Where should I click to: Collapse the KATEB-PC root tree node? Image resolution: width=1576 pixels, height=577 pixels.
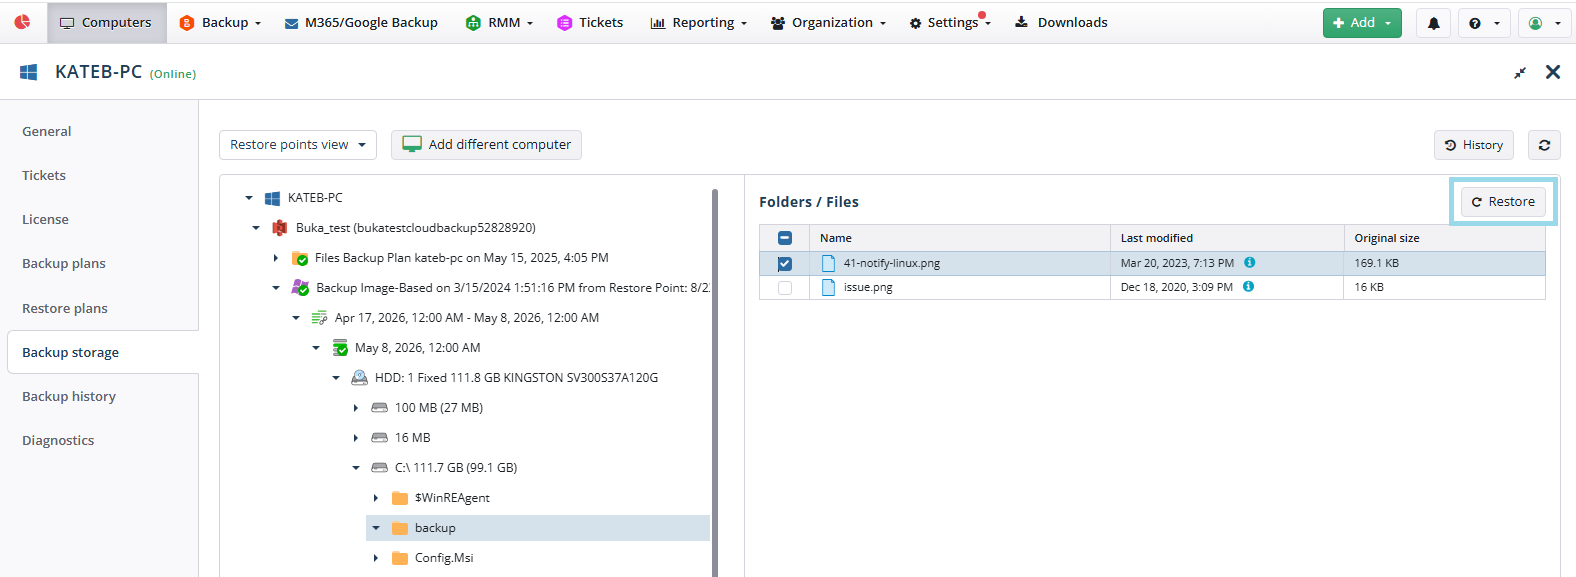tap(249, 198)
